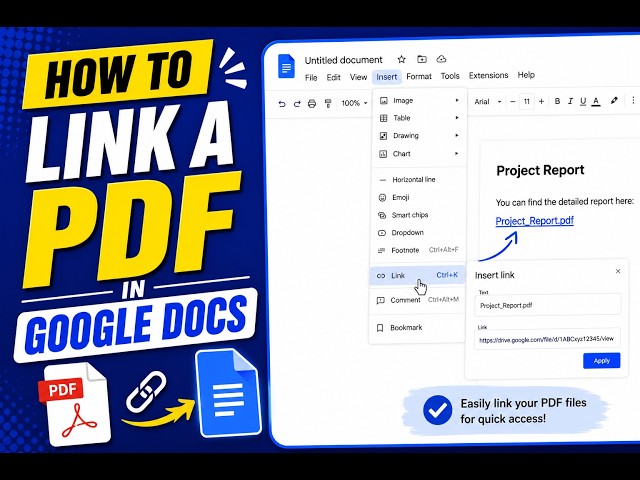Open the text color picker

tap(596, 102)
